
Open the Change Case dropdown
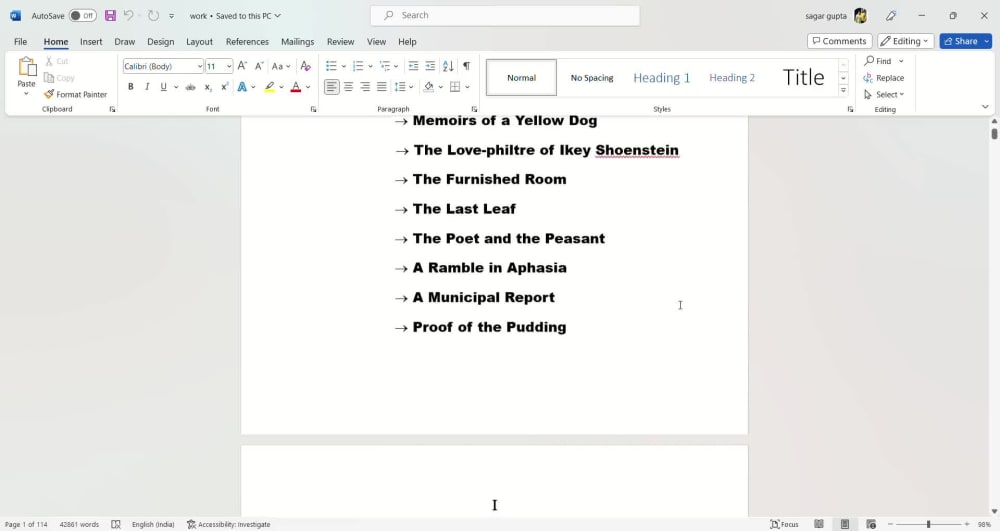[281, 66]
